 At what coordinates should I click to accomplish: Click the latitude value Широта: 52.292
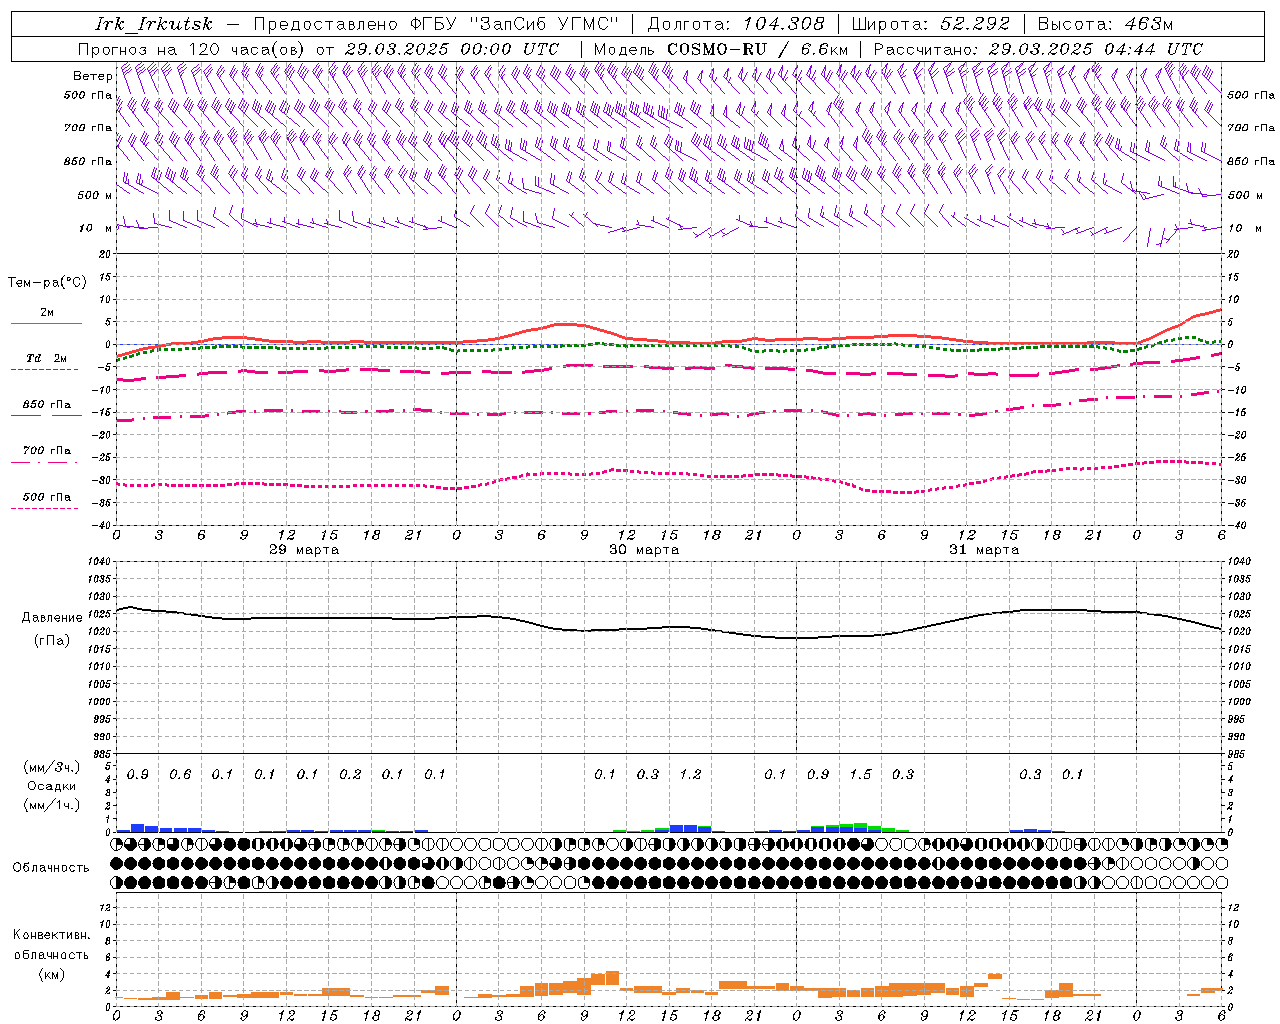tap(931, 24)
